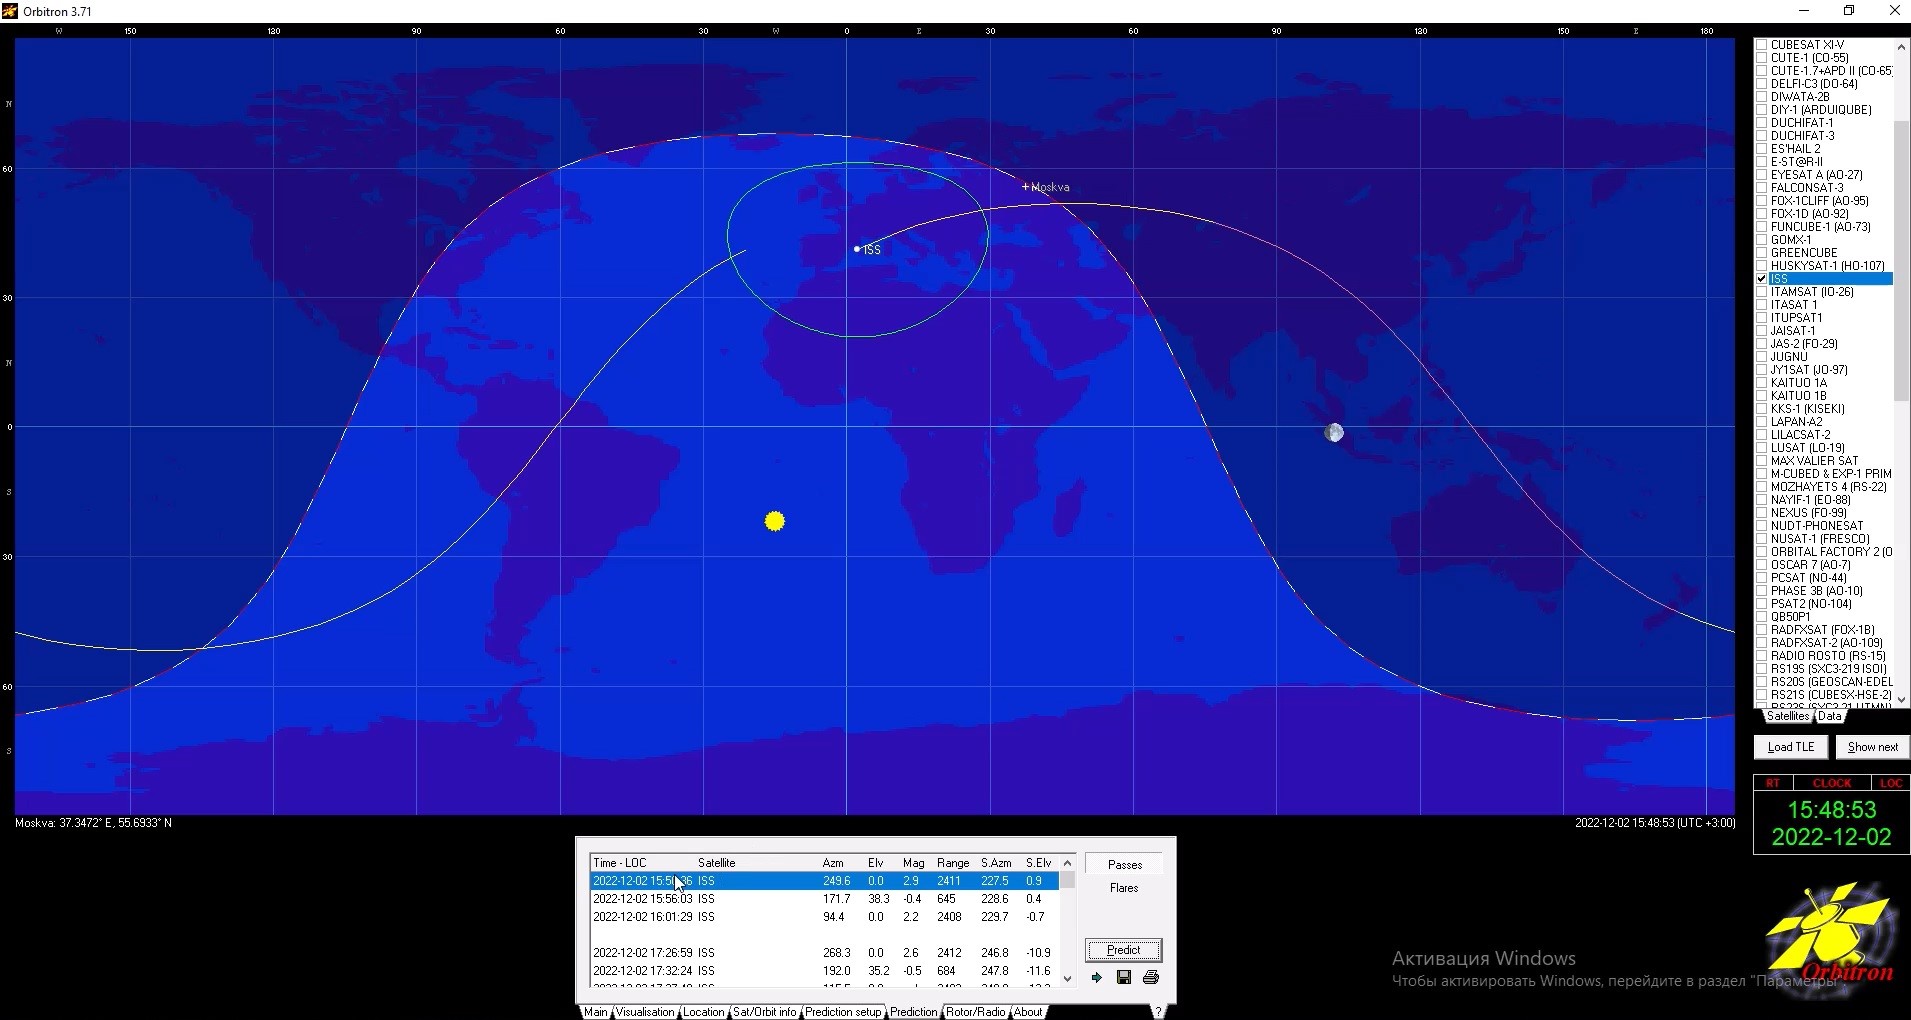Click the Load TLE button
Screen dimensions: 1911x1020
[x=1789, y=747]
